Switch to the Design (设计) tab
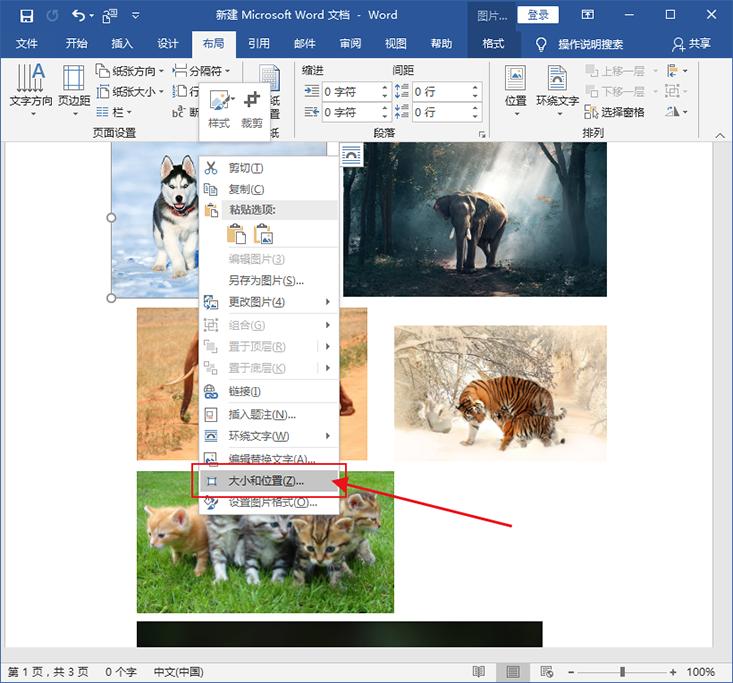The height and width of the screenshot is (683, 733). click(168, 44)
